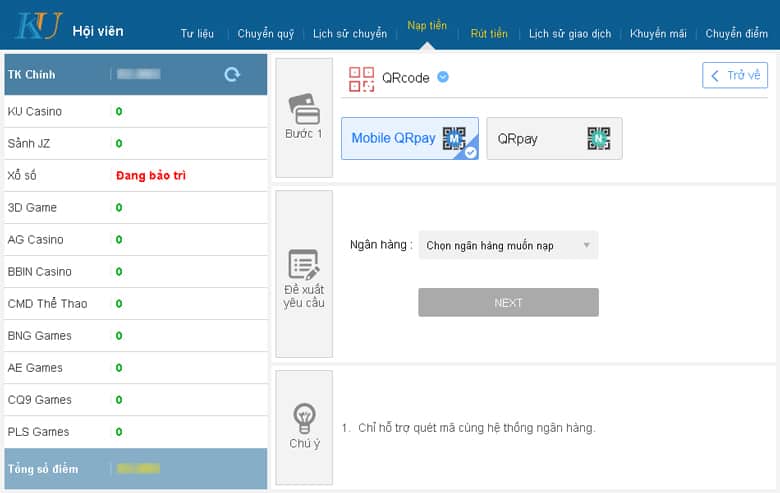The width and height of the screenshot is (780, 493).
Task: Open the Rút tiền tab
Action: (489, 34)
